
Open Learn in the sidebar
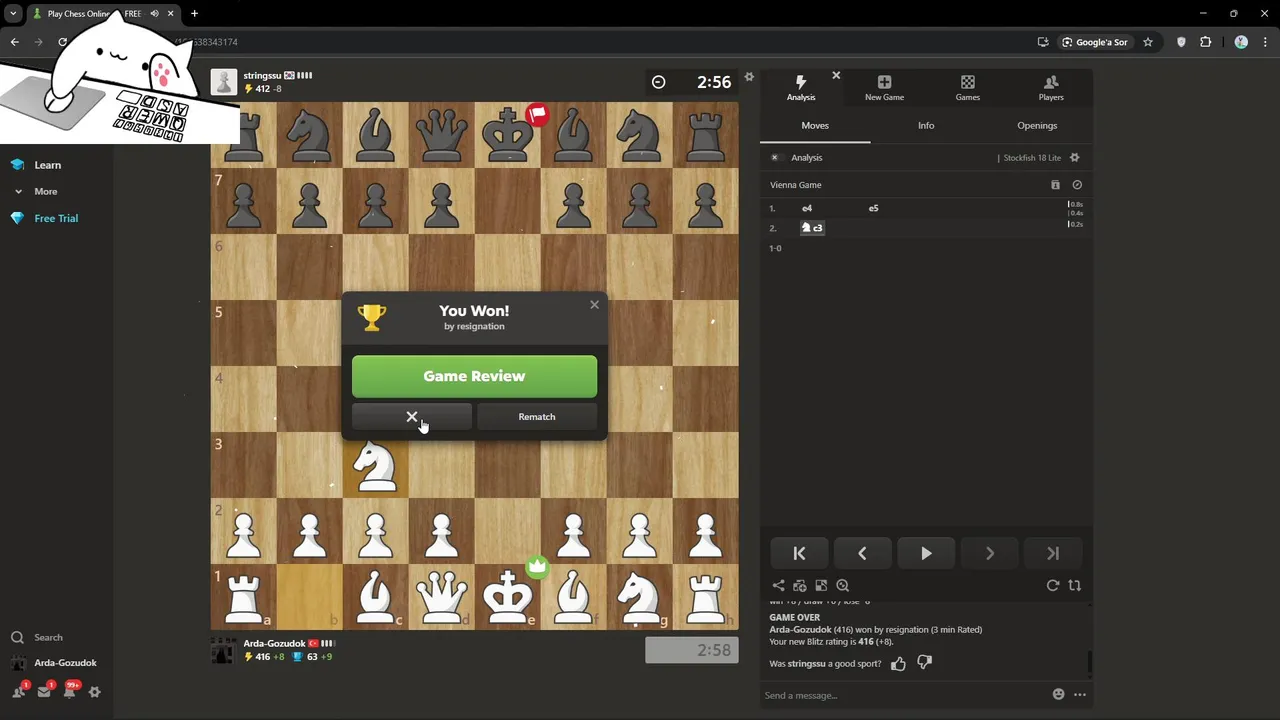point(48,165)
